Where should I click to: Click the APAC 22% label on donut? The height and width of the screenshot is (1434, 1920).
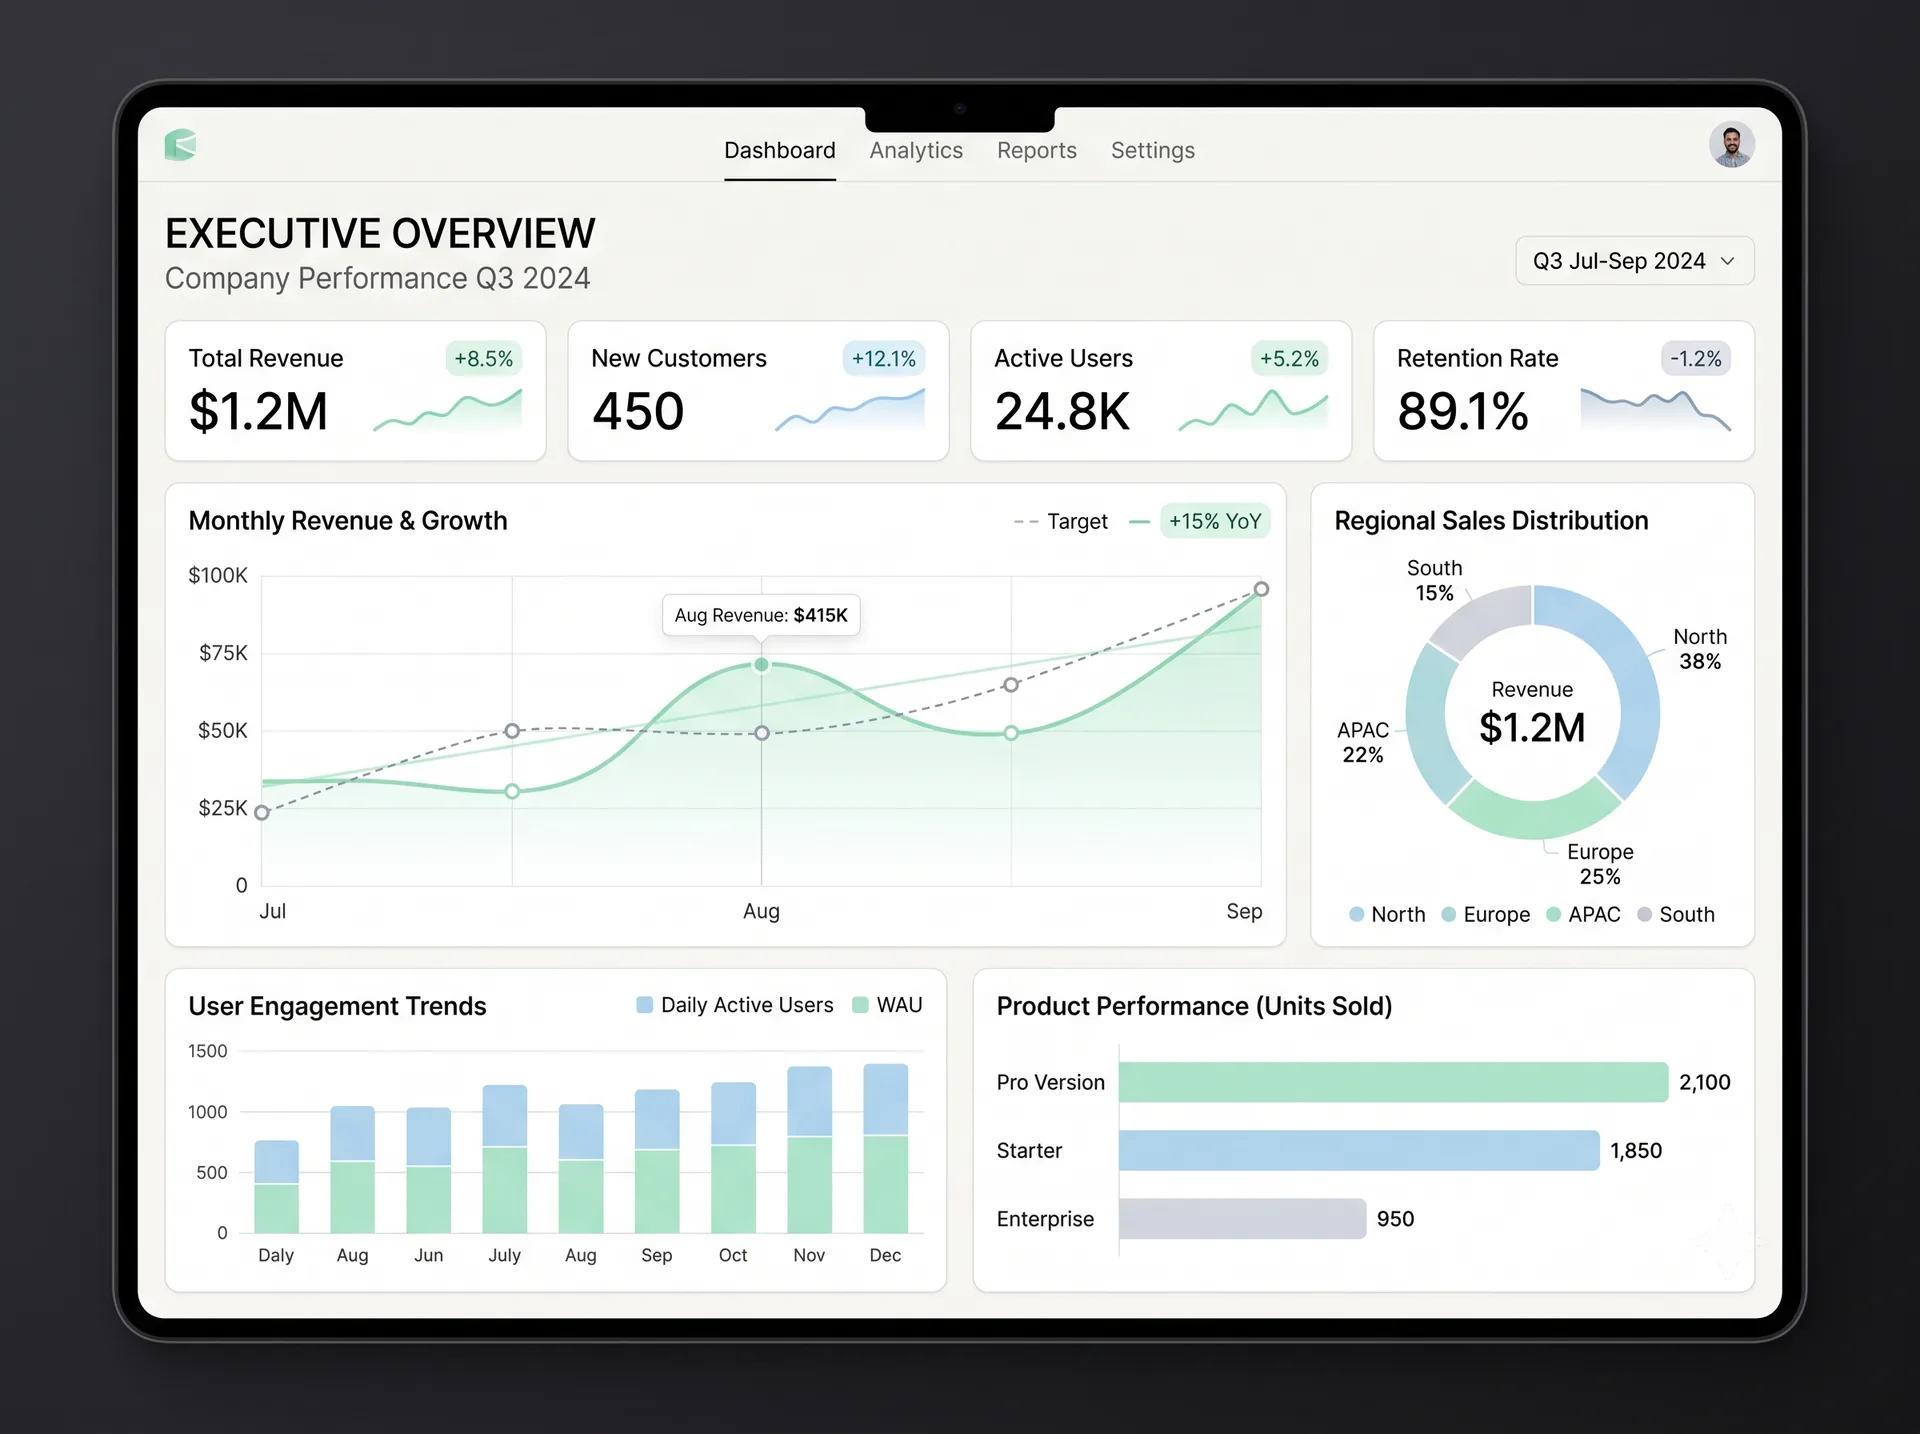1363,742
